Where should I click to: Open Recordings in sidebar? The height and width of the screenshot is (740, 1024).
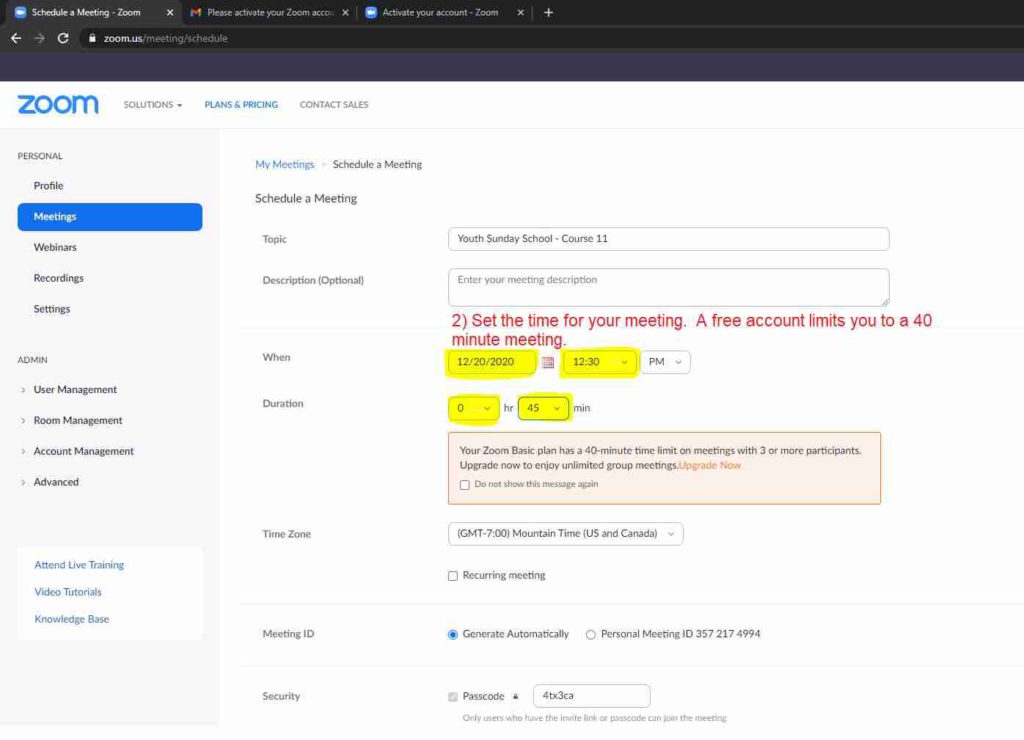click(59, 278)
